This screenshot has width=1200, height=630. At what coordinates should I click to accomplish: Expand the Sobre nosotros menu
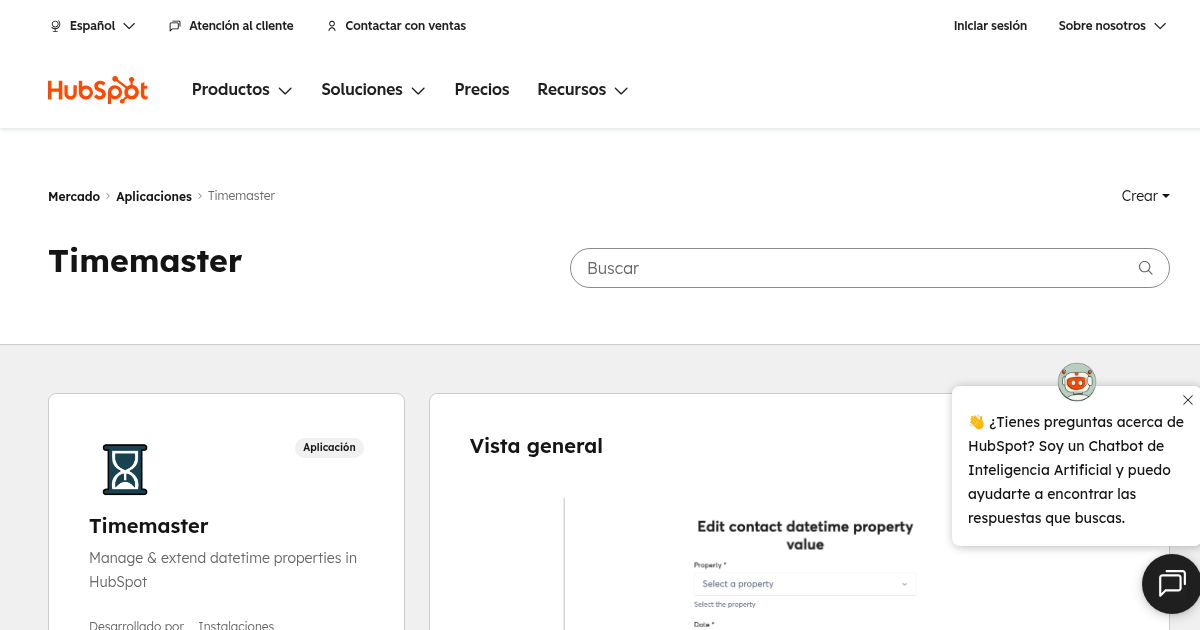point(1112,26)
